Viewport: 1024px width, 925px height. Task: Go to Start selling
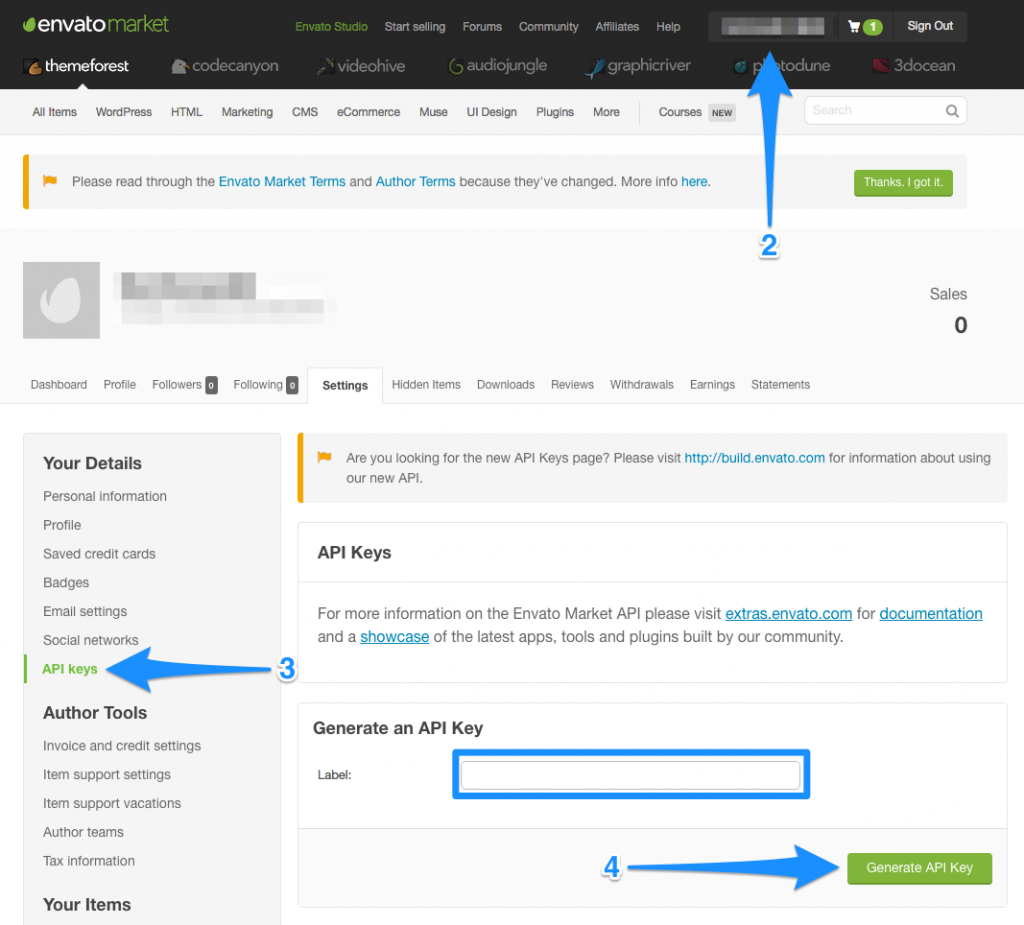coord(415,27)
